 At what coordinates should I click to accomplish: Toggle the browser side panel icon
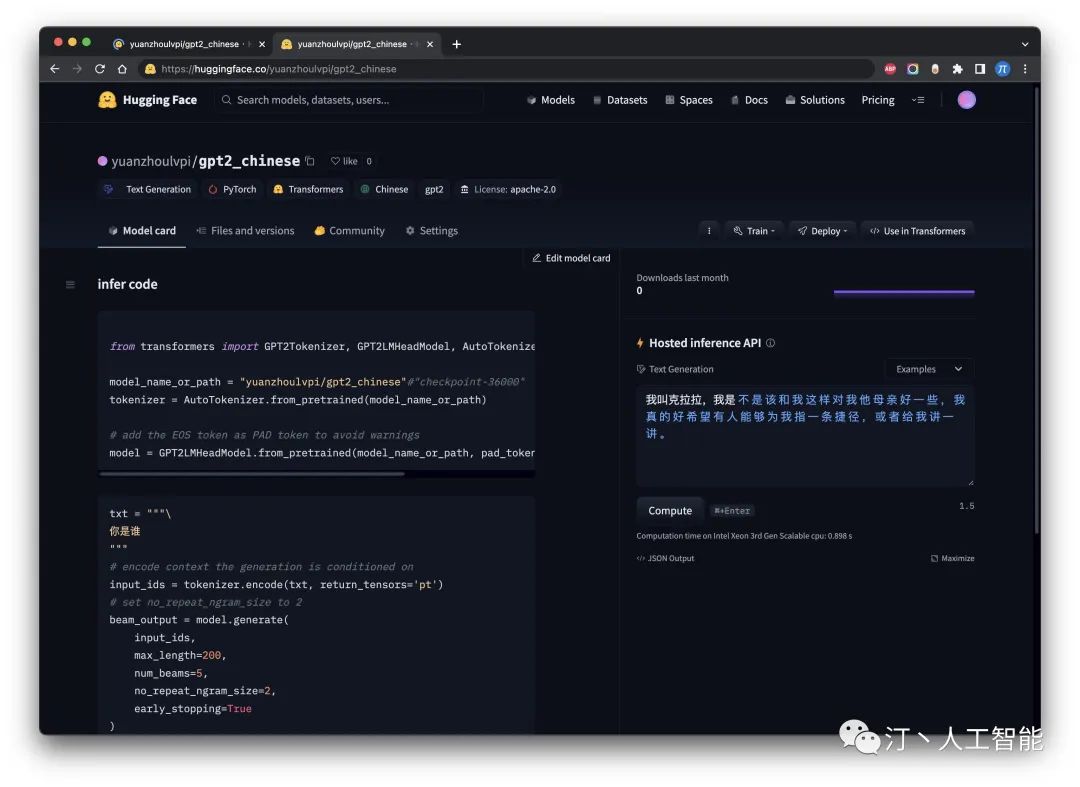979,69
